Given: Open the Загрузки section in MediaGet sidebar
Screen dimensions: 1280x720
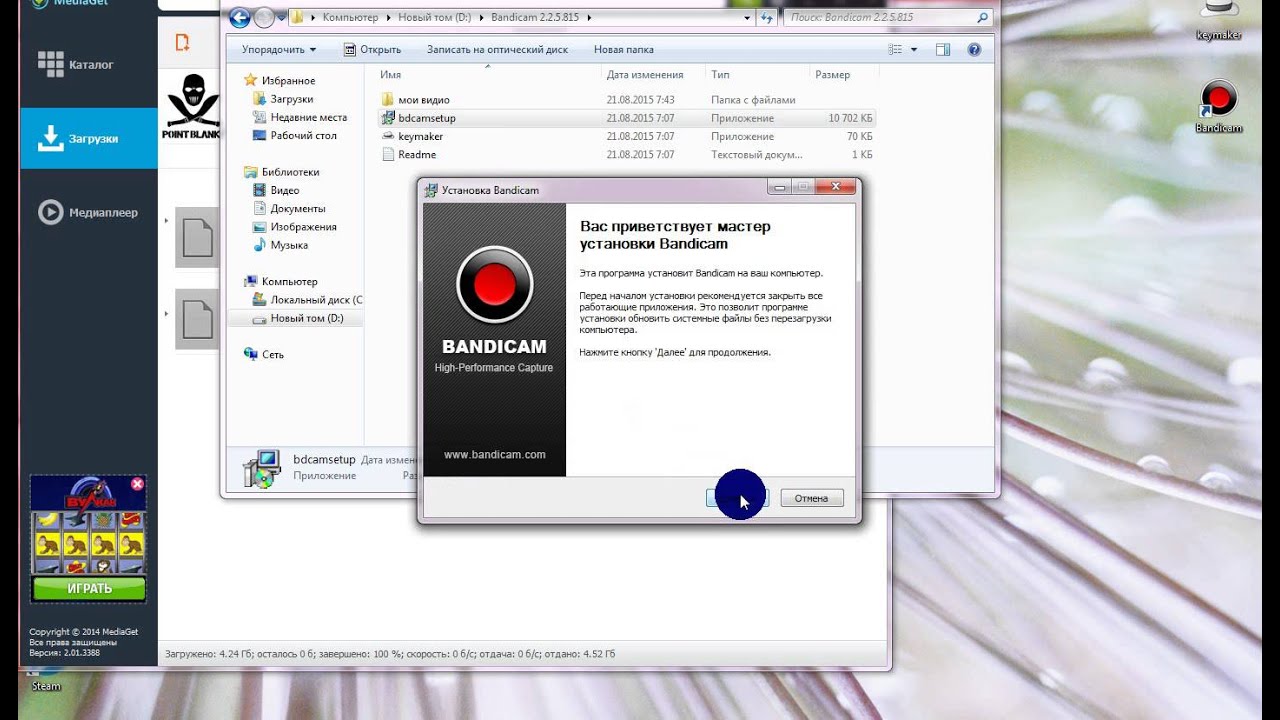Looking at the screenshot, I should (88, 138).
